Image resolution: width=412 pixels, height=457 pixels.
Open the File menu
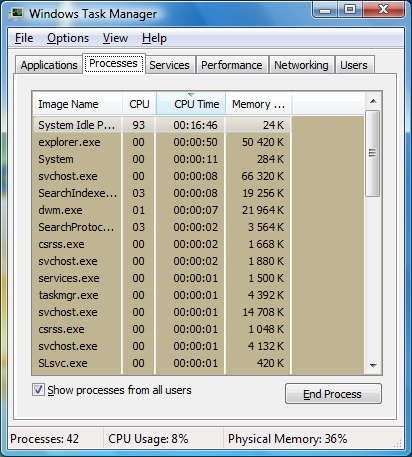pyautogui.click(x=24, y=38)
